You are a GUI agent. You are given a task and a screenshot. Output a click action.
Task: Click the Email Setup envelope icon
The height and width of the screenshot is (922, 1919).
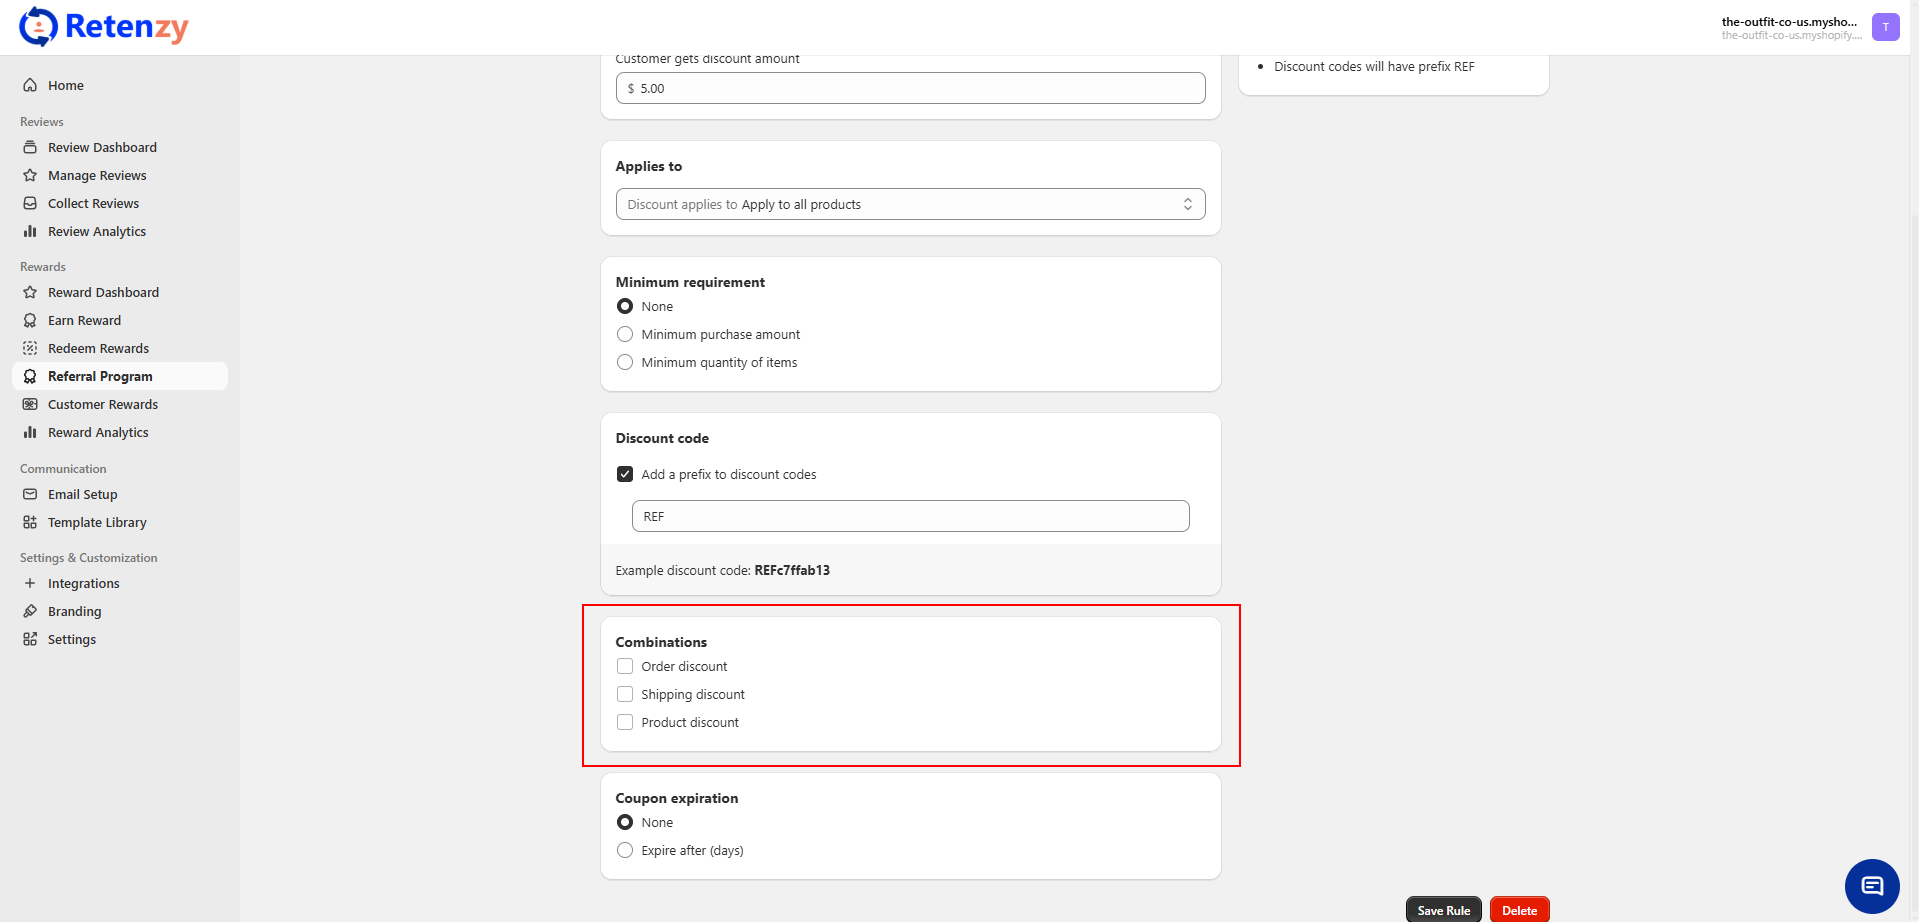point(30,495)
